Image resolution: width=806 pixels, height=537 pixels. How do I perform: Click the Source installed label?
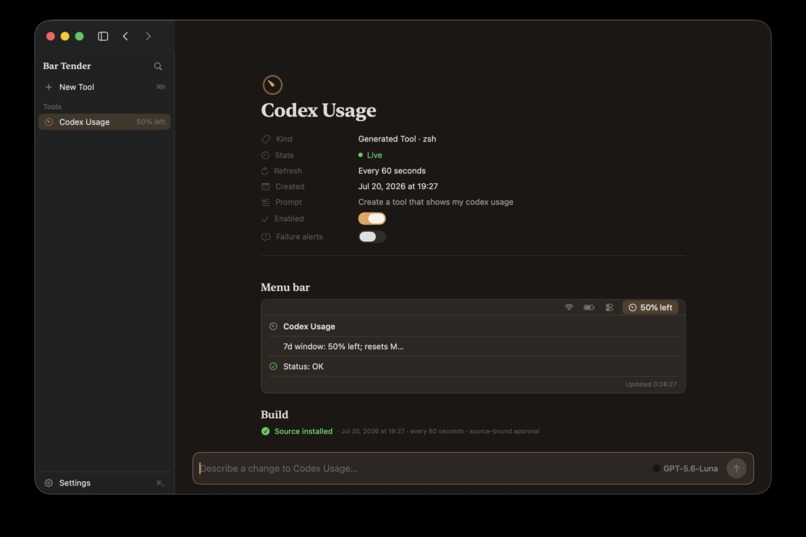point(303,431)
